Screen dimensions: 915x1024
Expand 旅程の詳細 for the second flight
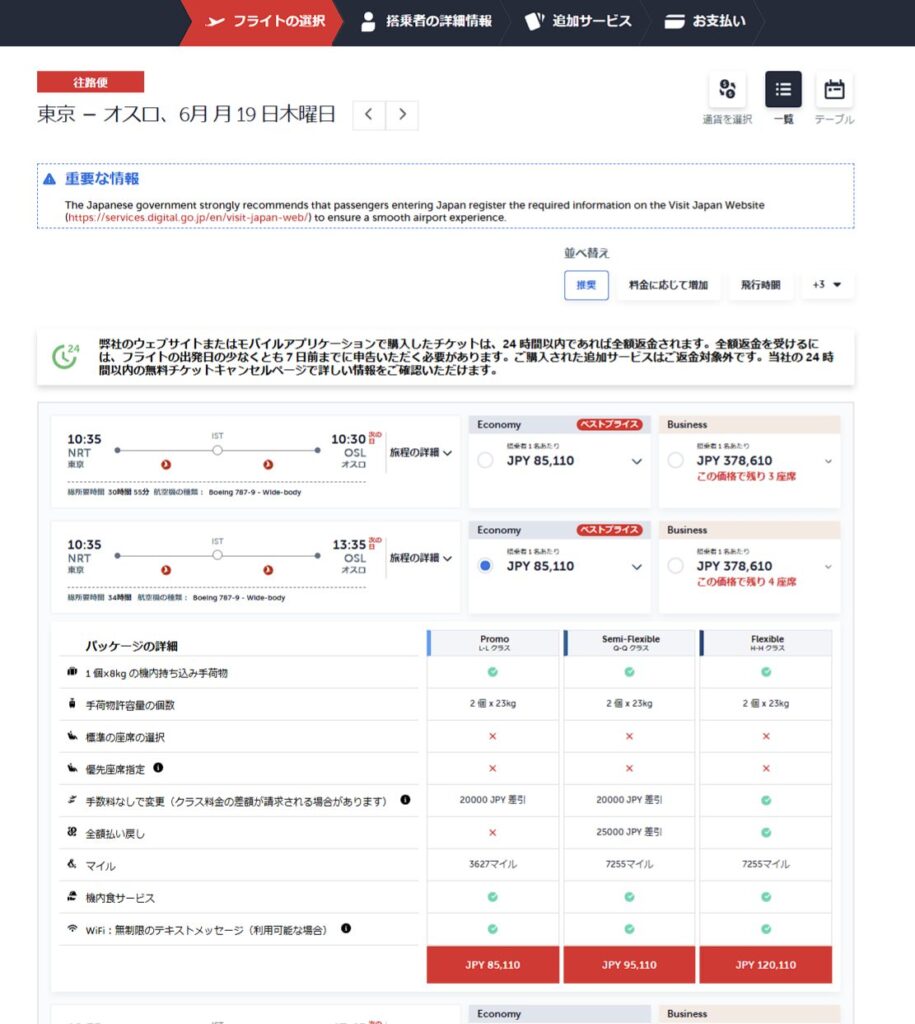tap(420, 558)
